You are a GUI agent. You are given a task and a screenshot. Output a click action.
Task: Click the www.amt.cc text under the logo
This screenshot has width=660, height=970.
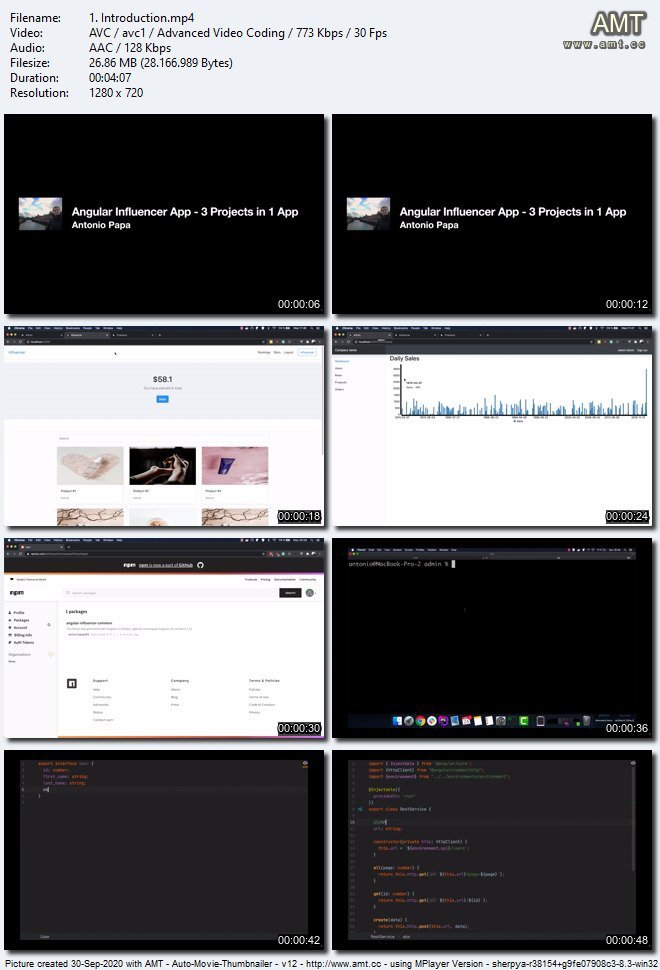click(x=604, y=44)
